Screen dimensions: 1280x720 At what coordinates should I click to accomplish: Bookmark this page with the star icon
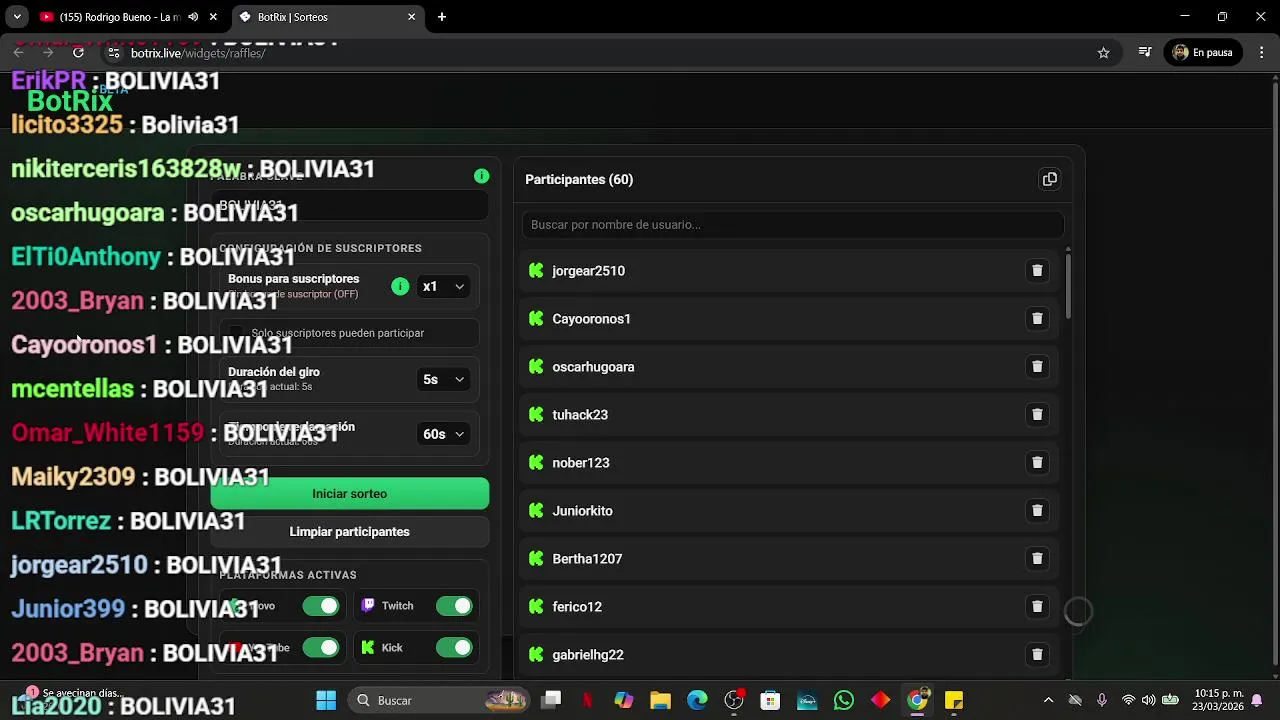pyautogui.click(x=1103, y=53)
